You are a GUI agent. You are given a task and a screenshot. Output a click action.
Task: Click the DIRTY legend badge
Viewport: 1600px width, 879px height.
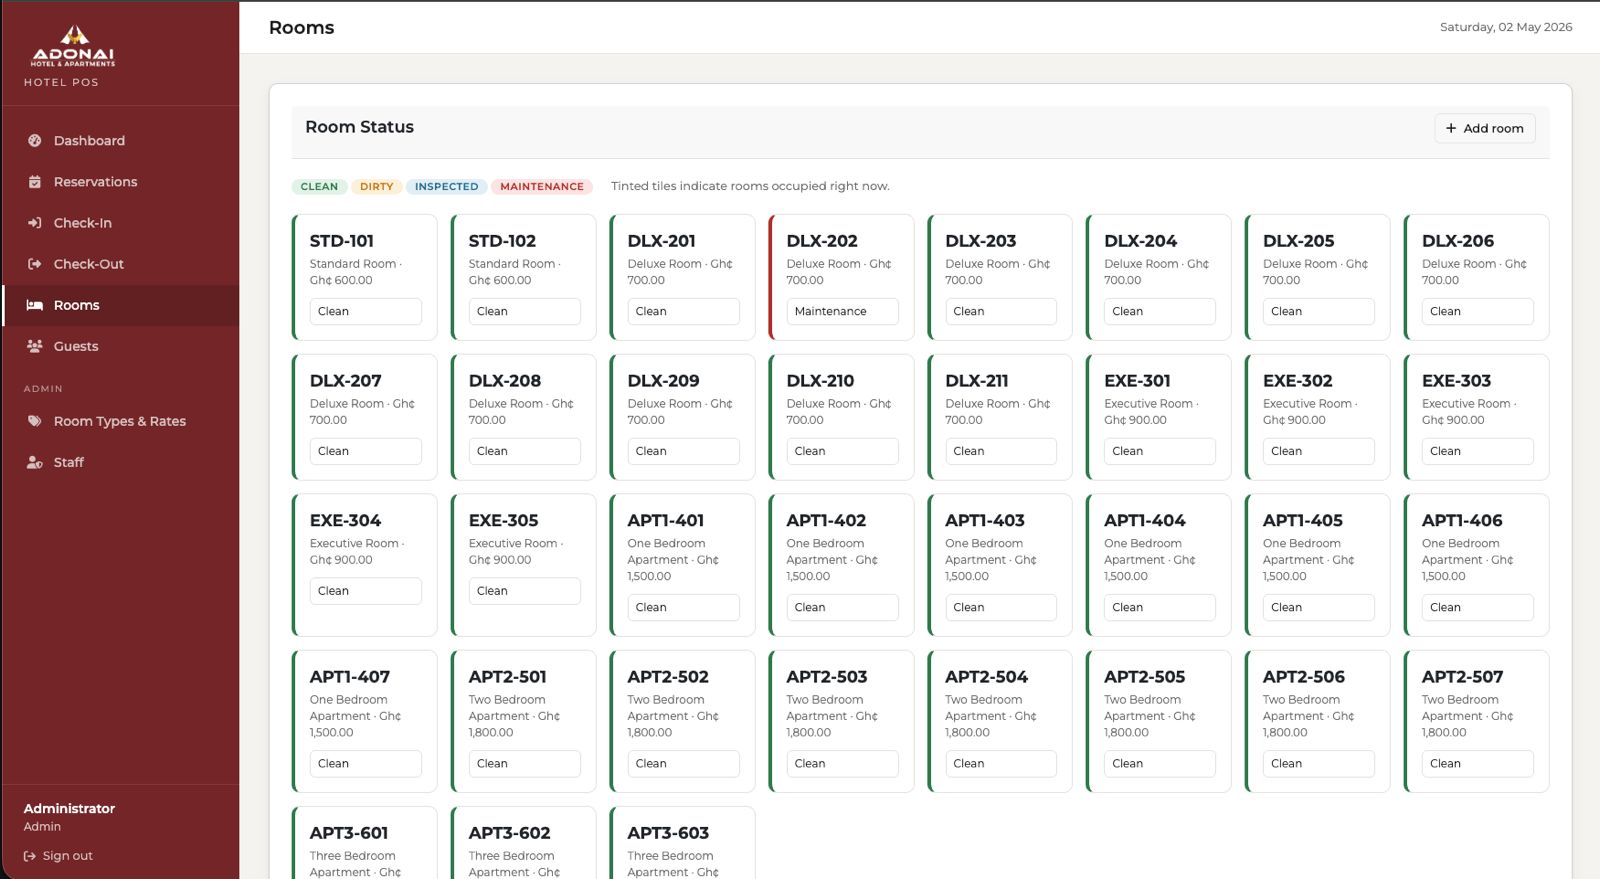click(376, 187)
